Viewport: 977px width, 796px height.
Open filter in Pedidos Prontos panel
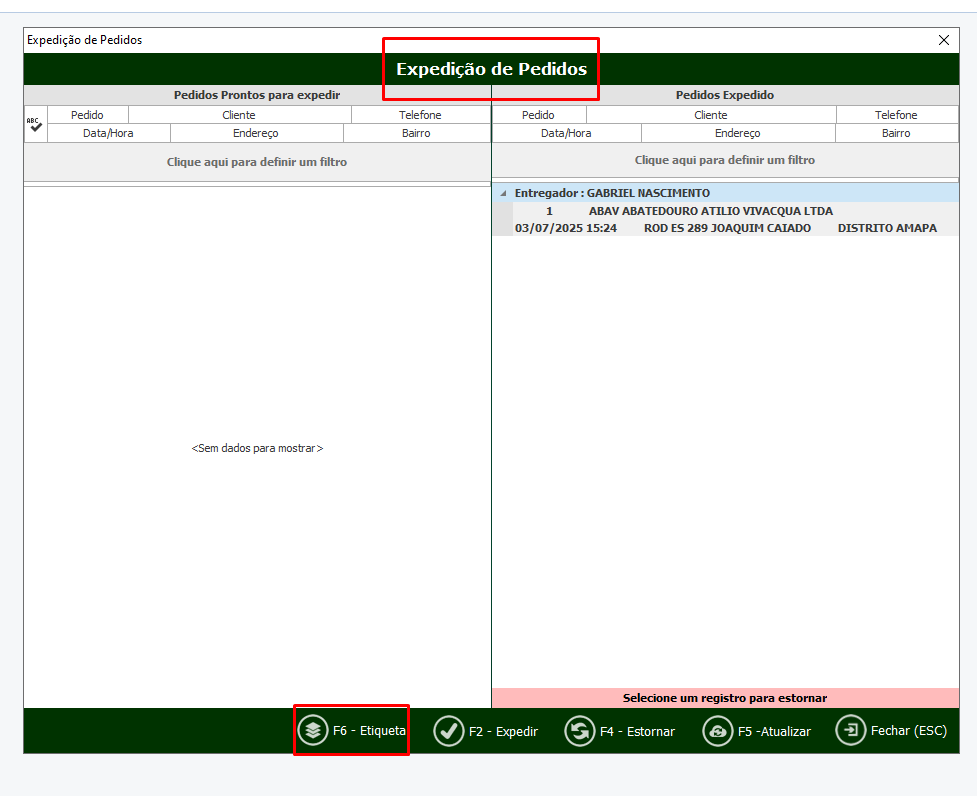coord(257,161)
